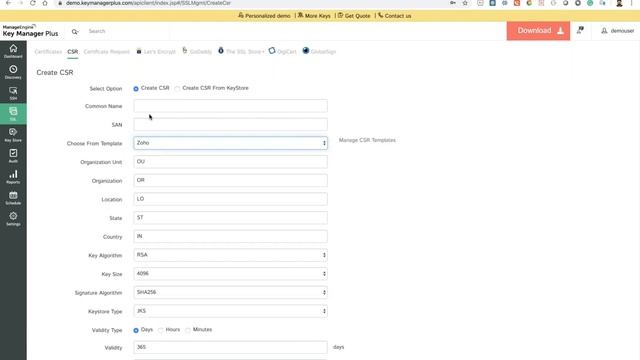
Task: Click the Organization Unit input field
Action: [x=230, y=162]
